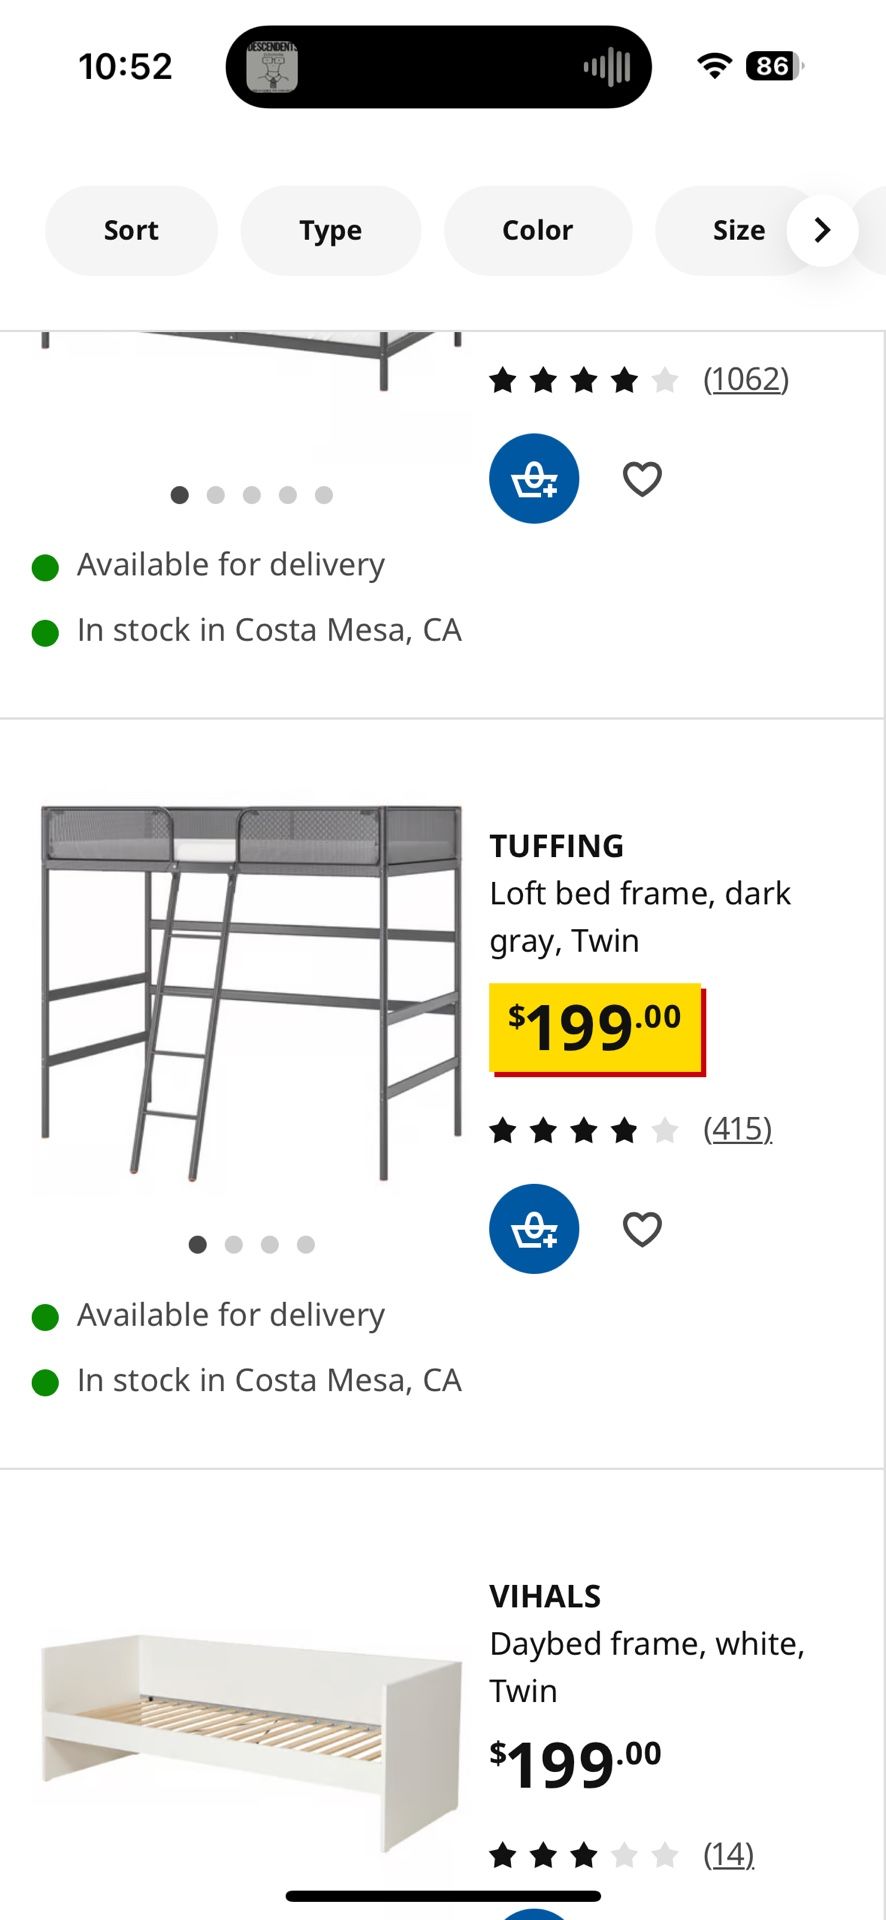Open TUFFING product title
The image size is (886, 1920).
(556, 846)
